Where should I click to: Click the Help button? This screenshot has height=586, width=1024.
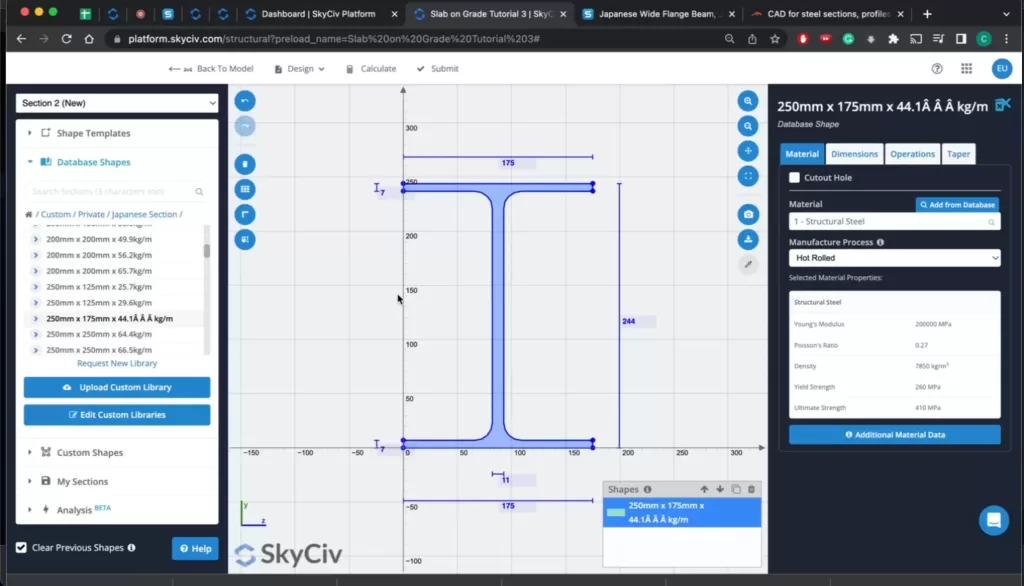coord(195,549)
